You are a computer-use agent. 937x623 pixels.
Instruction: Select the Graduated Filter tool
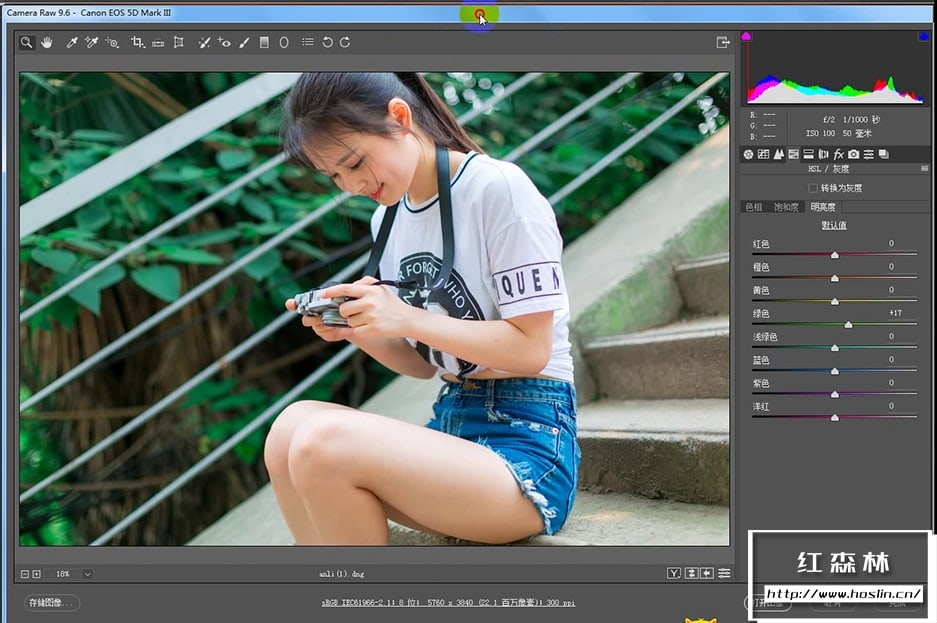point(264,42)
